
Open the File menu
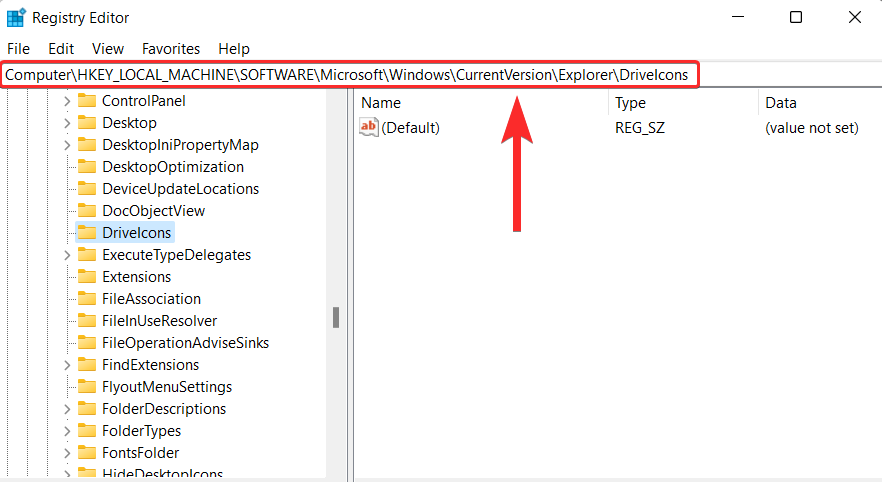[19, 49]
